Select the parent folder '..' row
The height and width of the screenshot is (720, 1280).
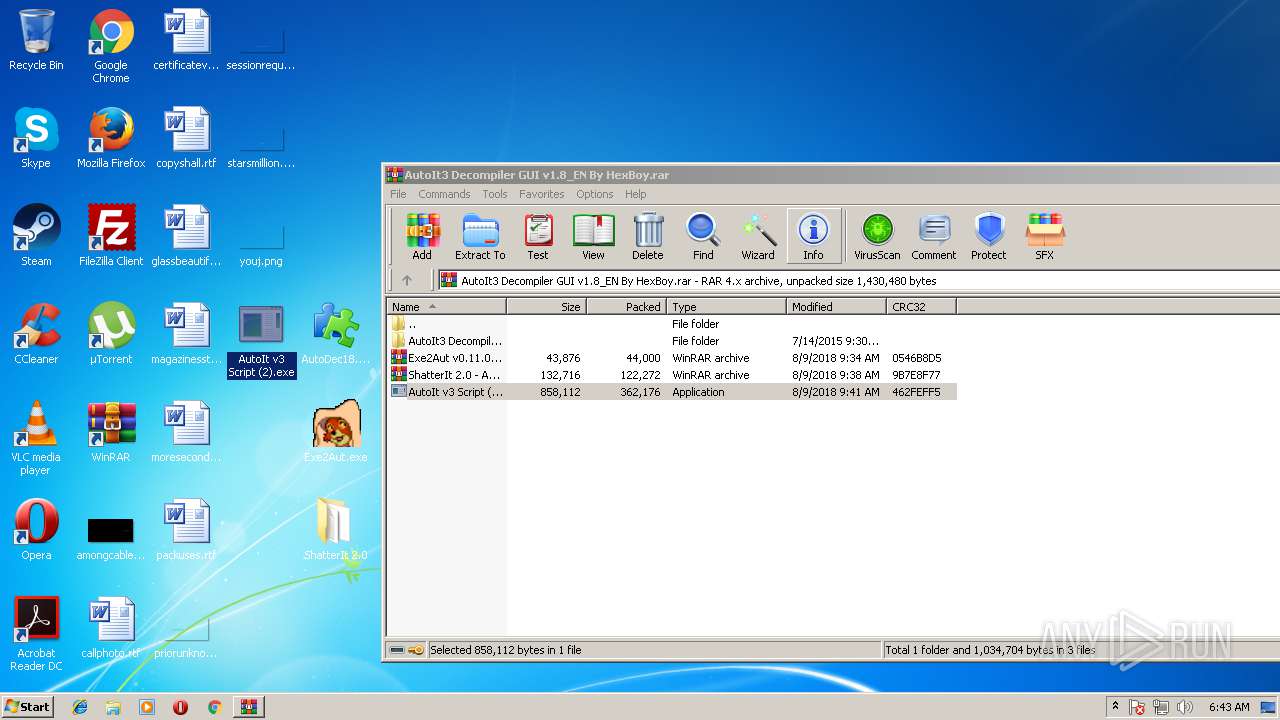[x=671, y=324]
